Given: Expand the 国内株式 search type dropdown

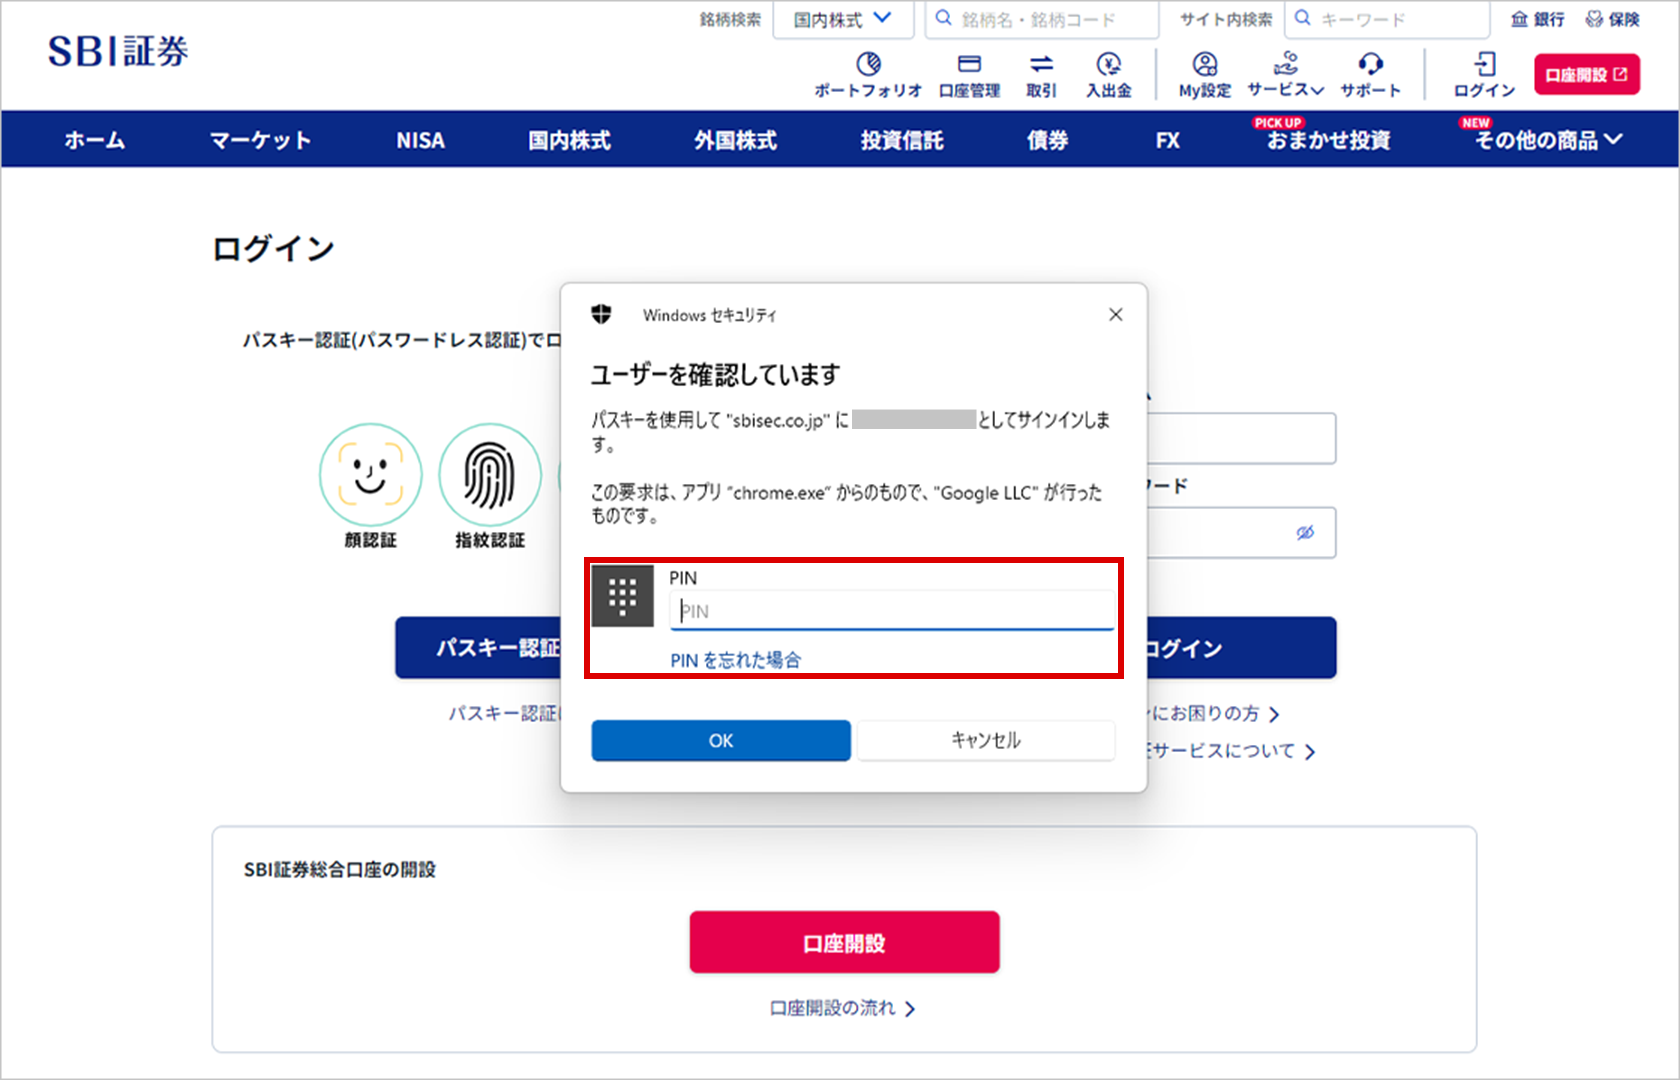Looking at the screenshot, I should click(842, 19).
